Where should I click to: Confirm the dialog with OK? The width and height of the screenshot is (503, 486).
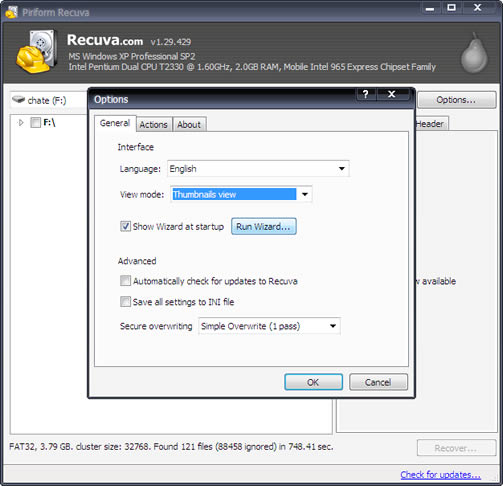tap(313, 382)
